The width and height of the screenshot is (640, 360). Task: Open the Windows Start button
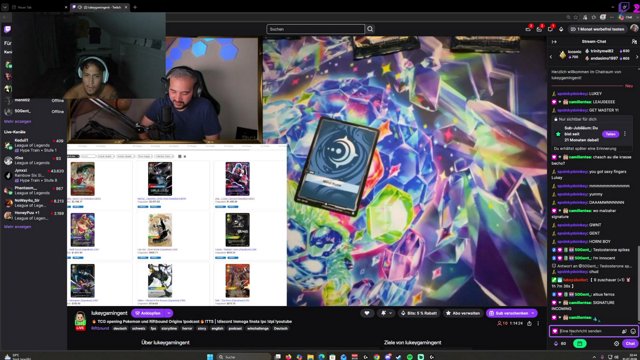[210, 357]
